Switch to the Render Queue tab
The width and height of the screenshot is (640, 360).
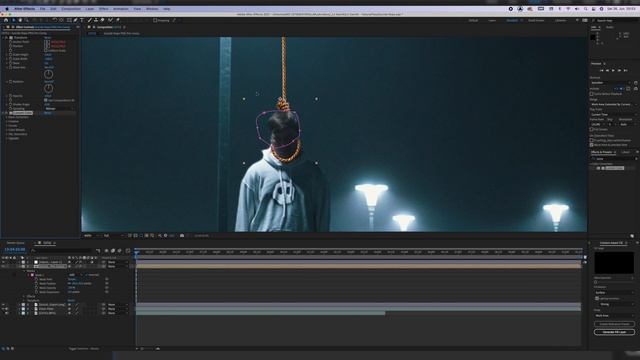[x=16, y=243]
